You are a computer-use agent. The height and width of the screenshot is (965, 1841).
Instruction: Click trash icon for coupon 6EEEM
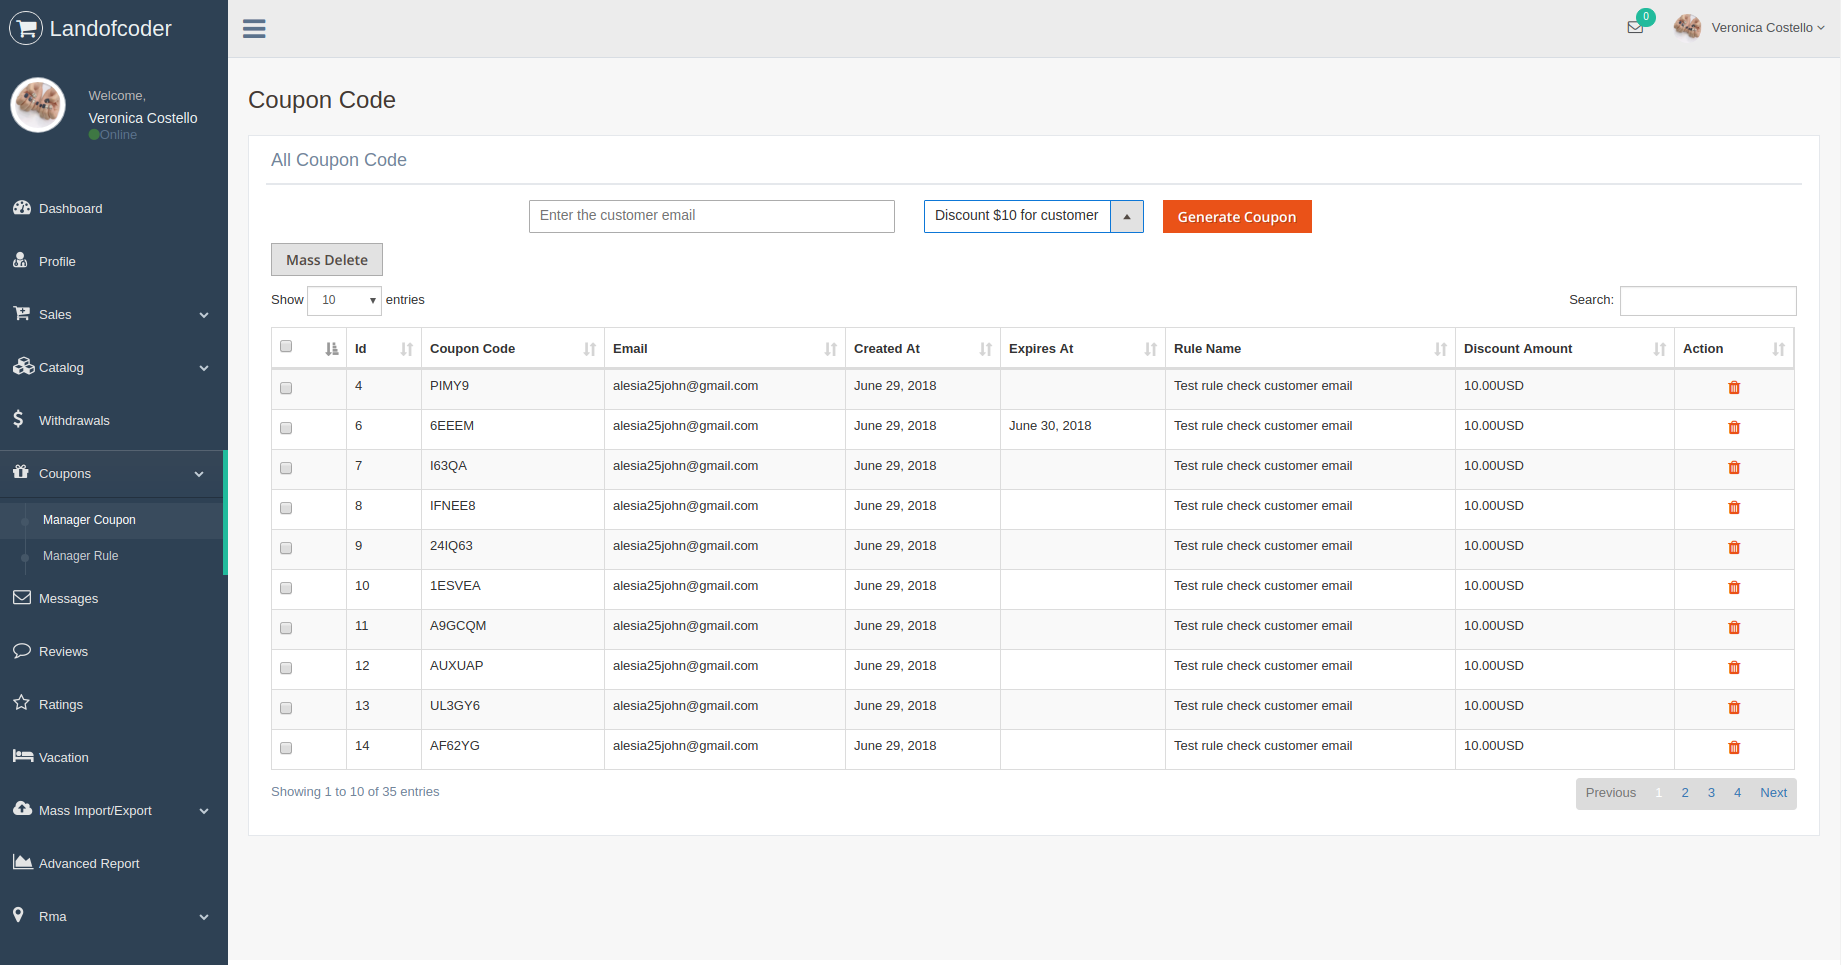1734,428
